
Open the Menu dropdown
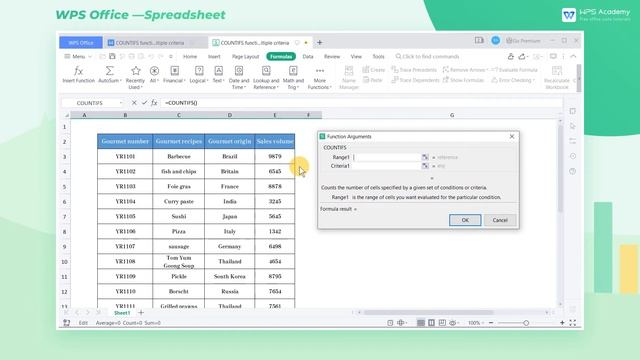[78, 56]
